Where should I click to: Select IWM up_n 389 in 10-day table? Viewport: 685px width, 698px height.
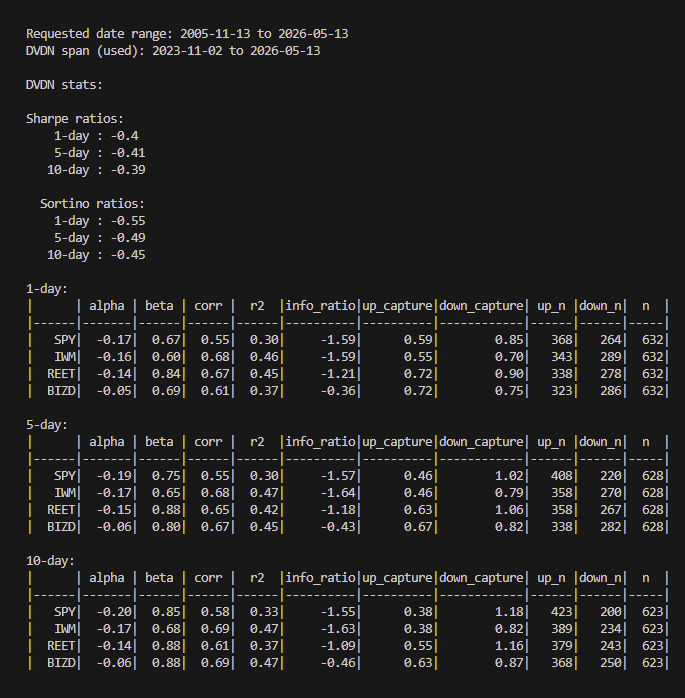point(562,629)
